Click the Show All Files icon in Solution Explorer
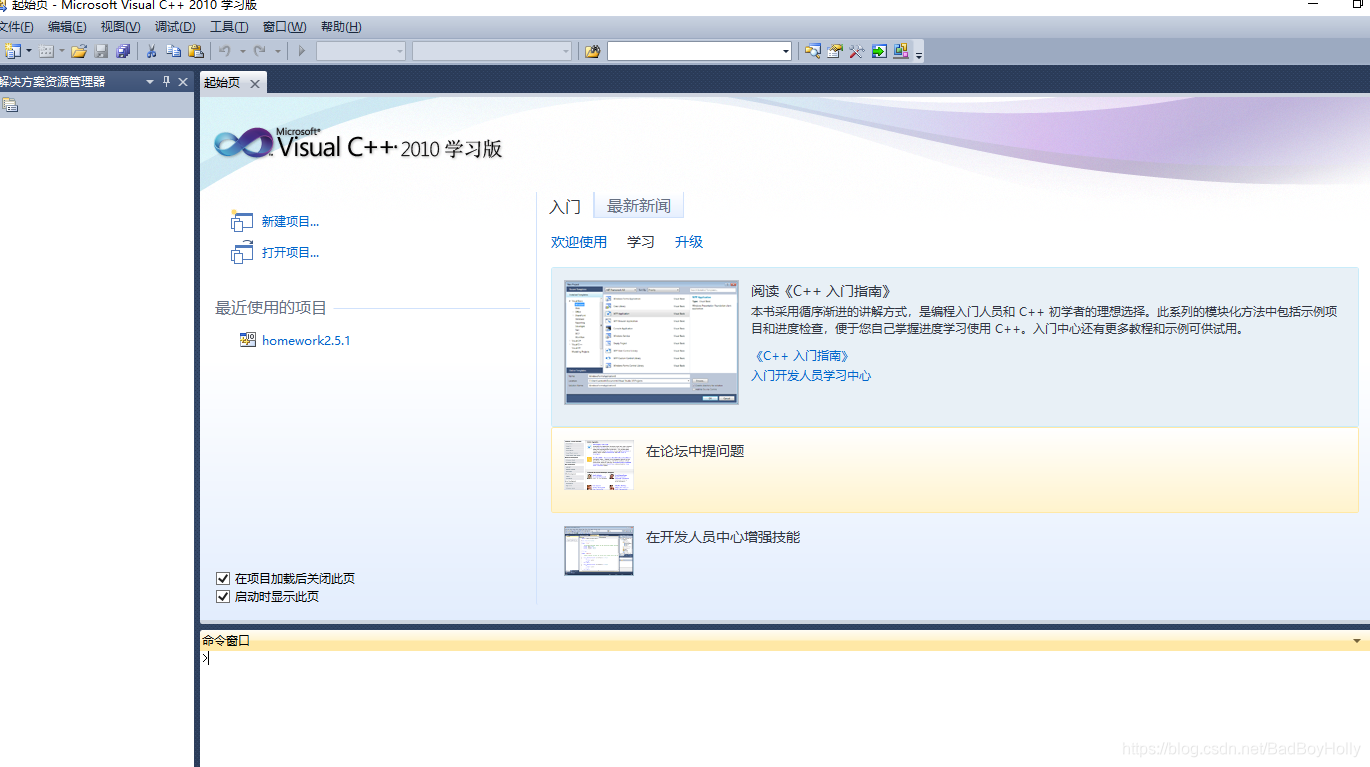The image size is (1370, 767). [10, 105]
